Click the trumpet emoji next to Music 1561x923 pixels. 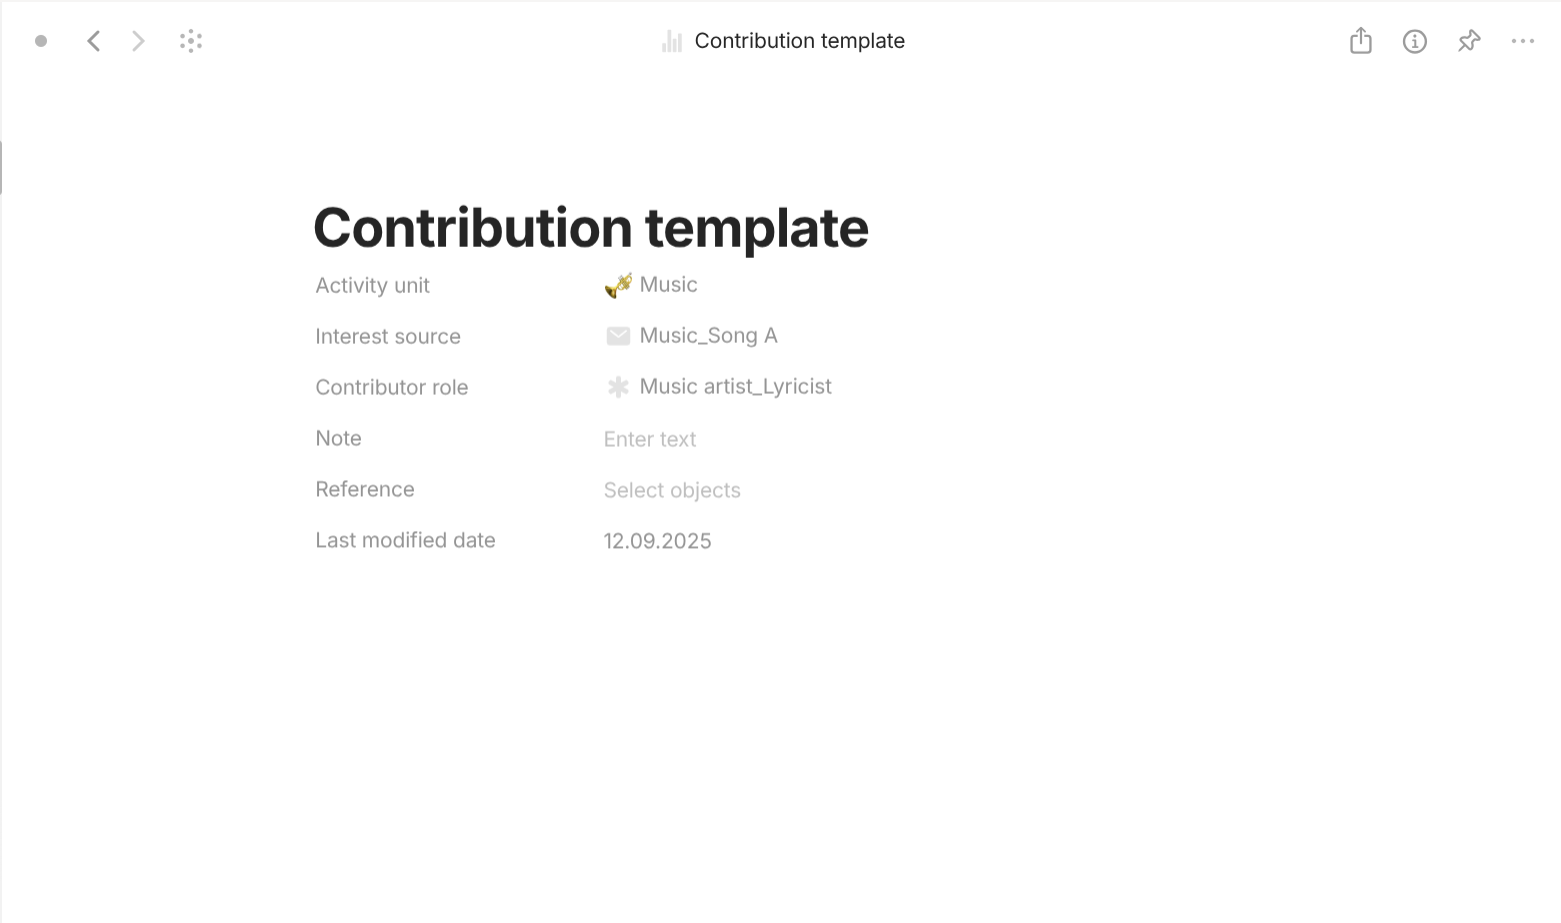click(x=617, y=284)
